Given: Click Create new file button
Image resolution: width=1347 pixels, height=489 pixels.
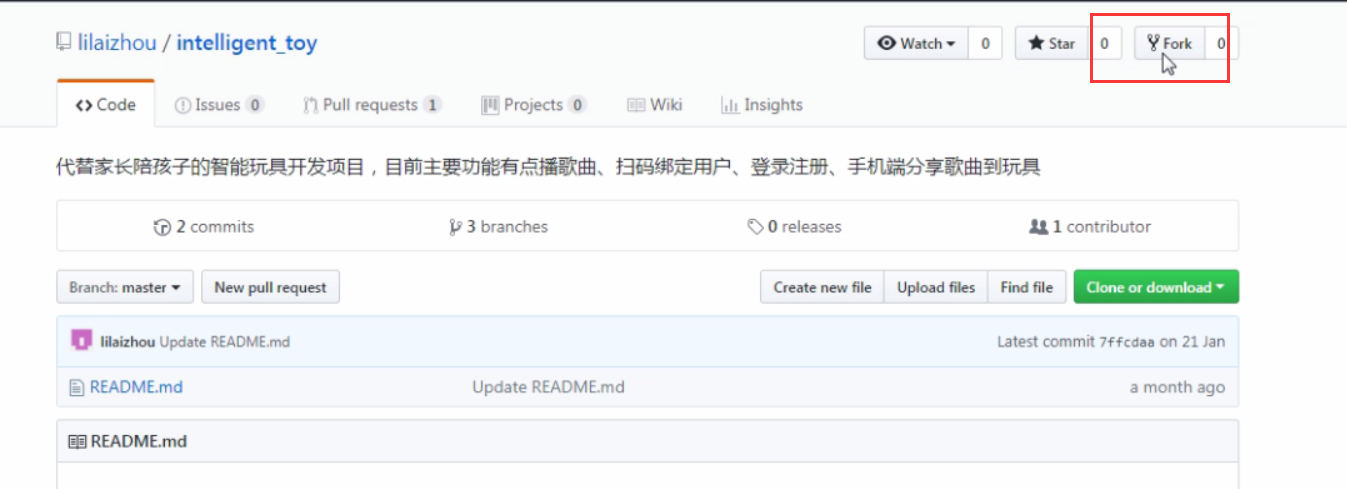Looking at the screenshot, I should pyautogui.click(x=823, y=287).
